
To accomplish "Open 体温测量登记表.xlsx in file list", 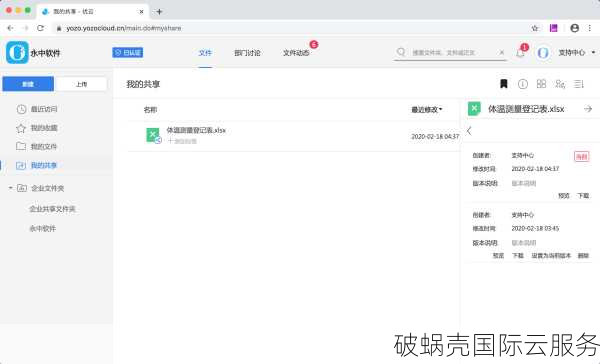I will [x=196, y=130].
